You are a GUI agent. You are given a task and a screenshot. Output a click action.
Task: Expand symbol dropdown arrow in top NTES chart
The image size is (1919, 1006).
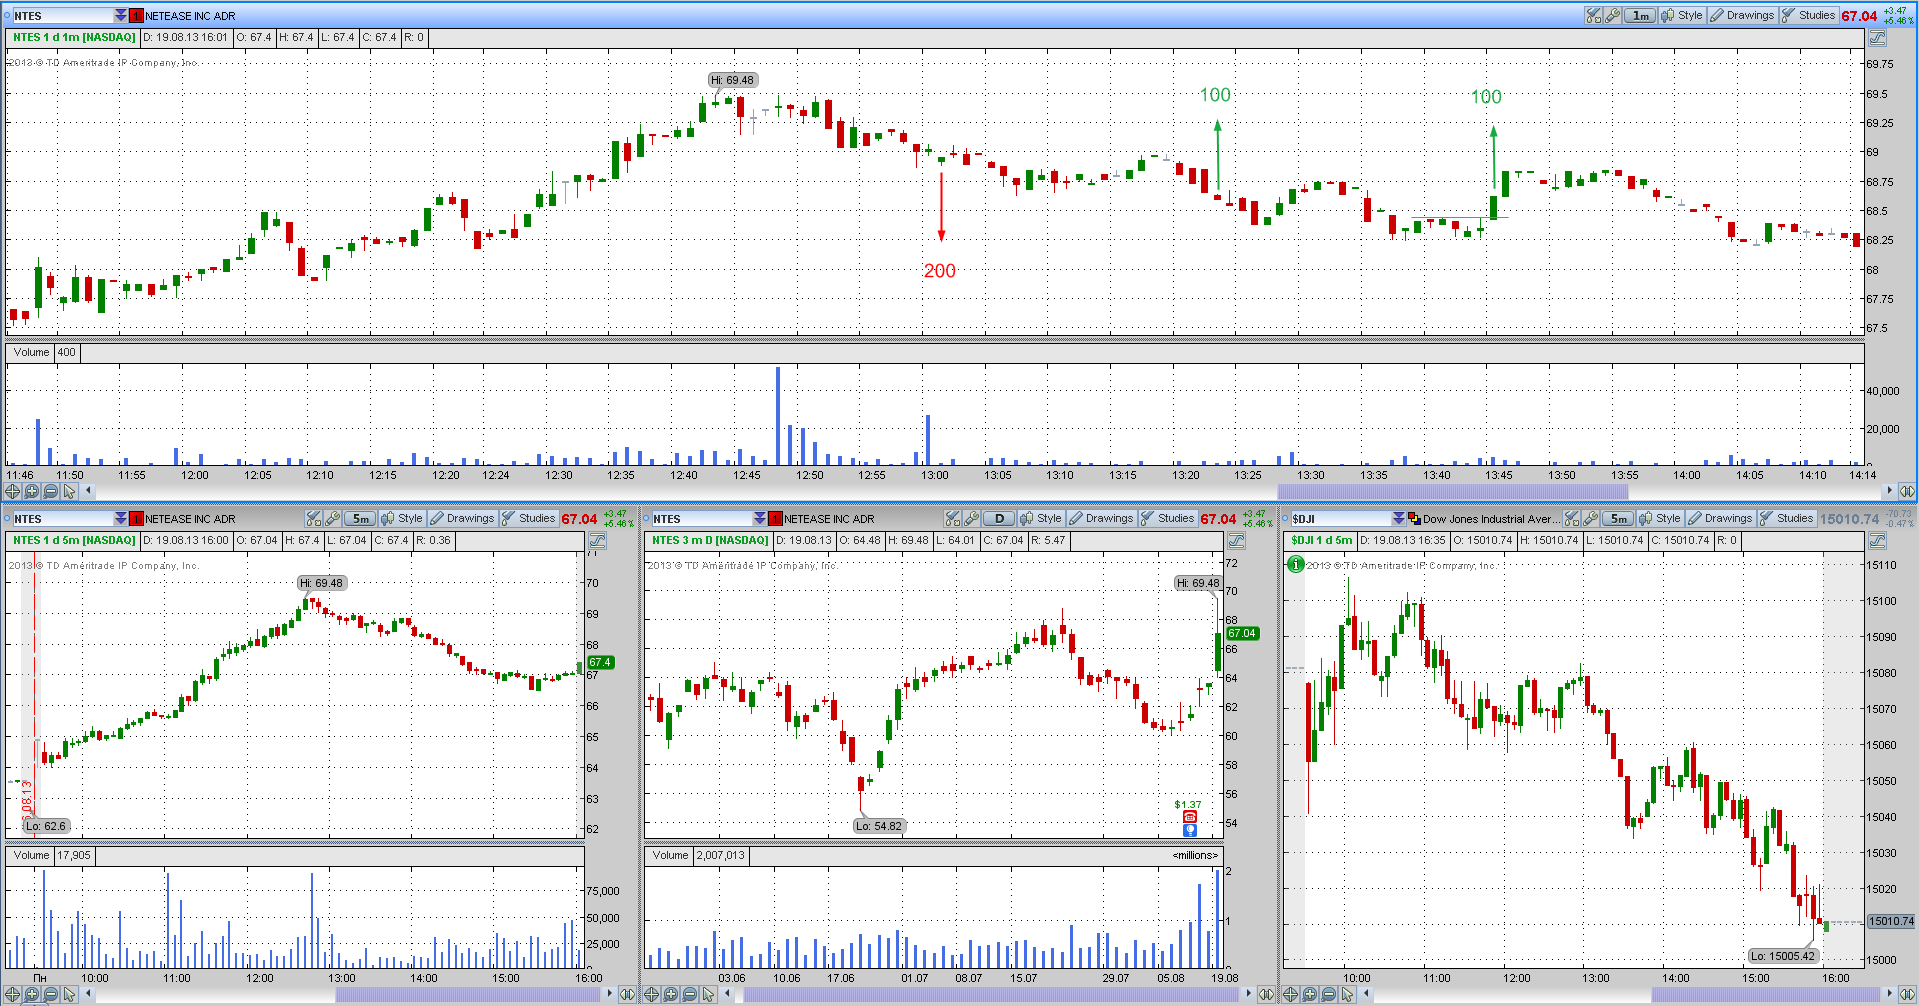120,15
